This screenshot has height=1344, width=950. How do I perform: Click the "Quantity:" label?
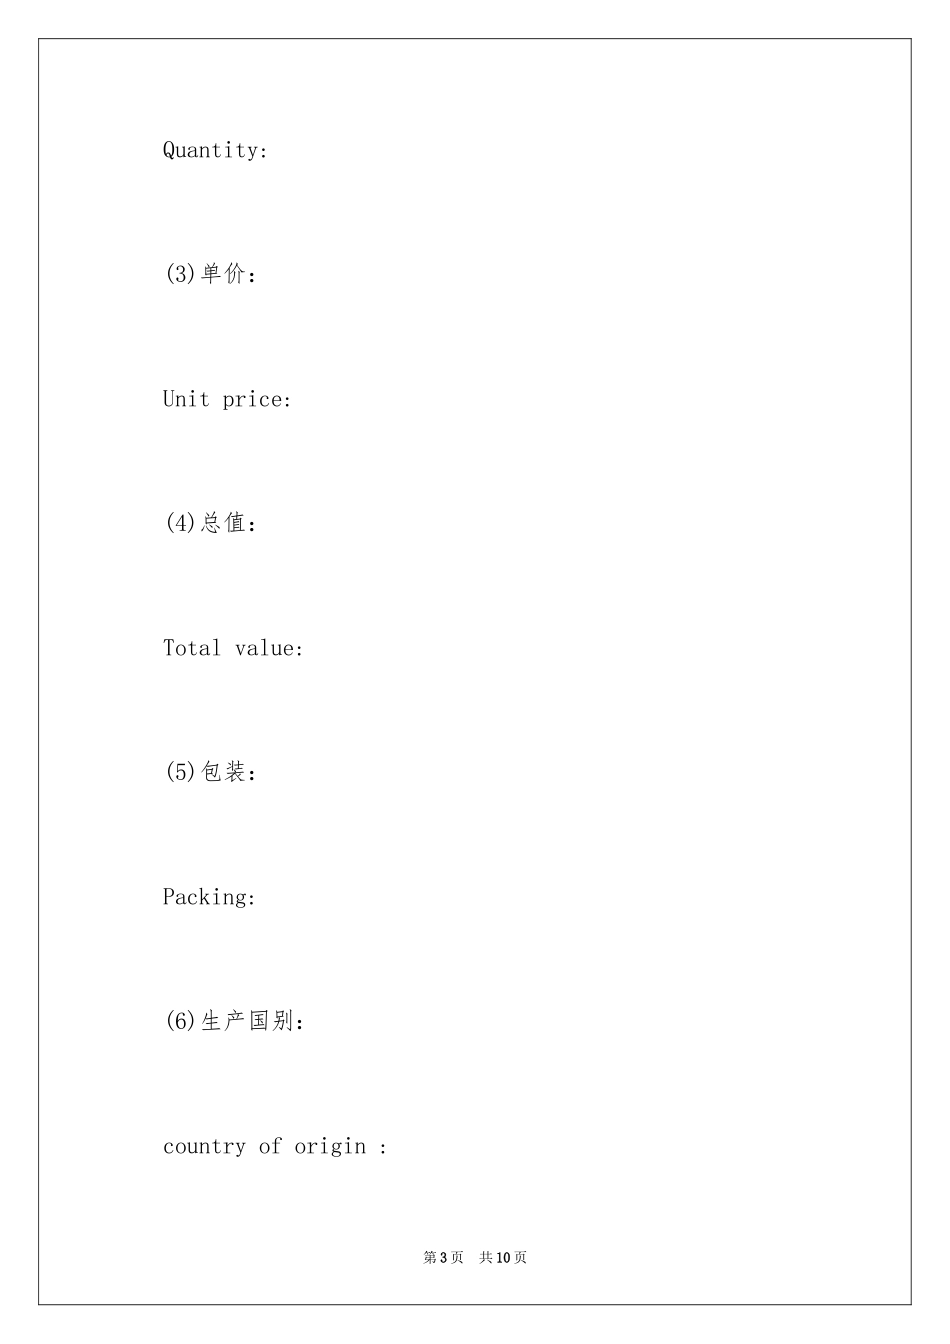coord(215,151)
